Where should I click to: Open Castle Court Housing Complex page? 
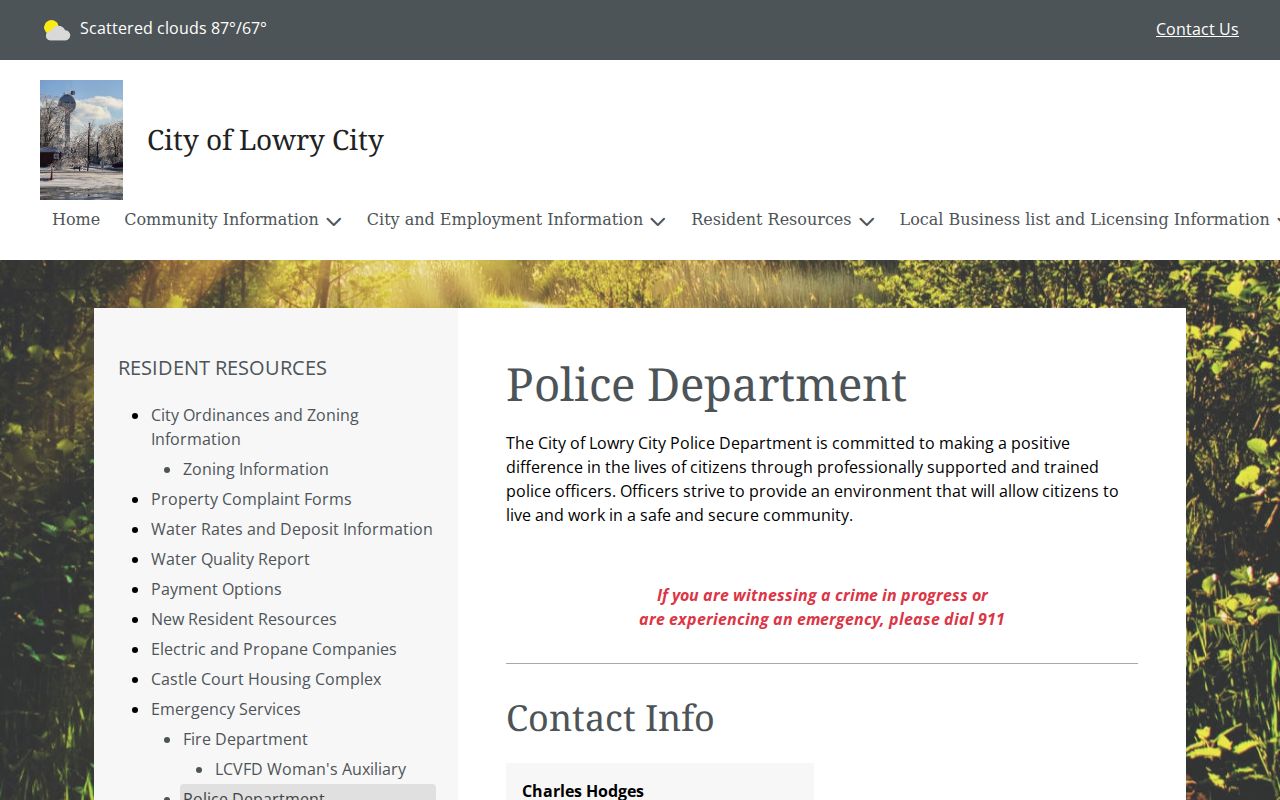point(266,679)
